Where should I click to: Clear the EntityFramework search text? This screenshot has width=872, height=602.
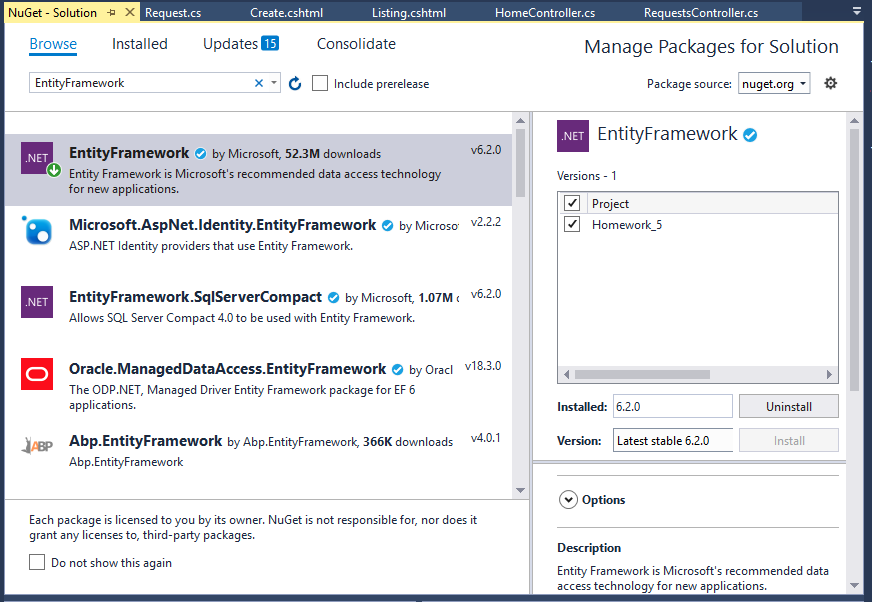[259, 83]
